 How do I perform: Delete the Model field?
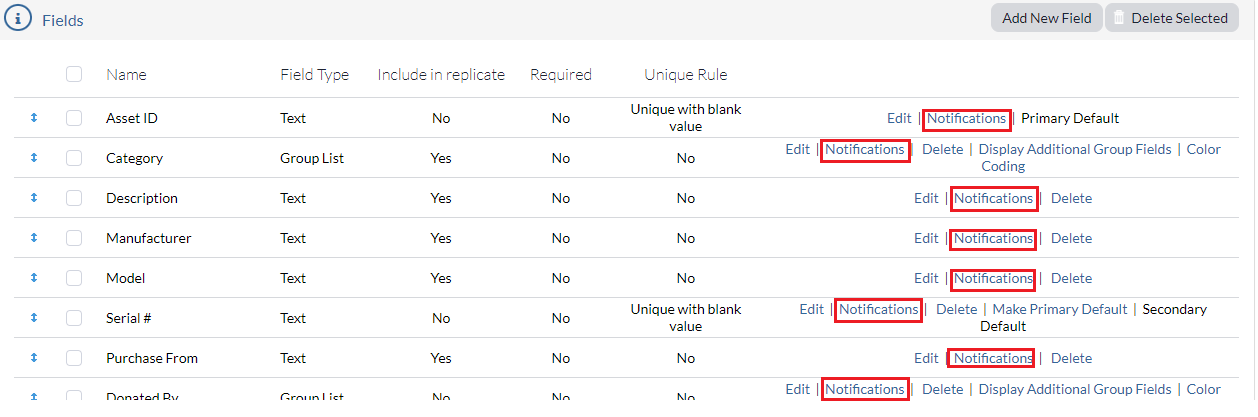point(1071,278)
